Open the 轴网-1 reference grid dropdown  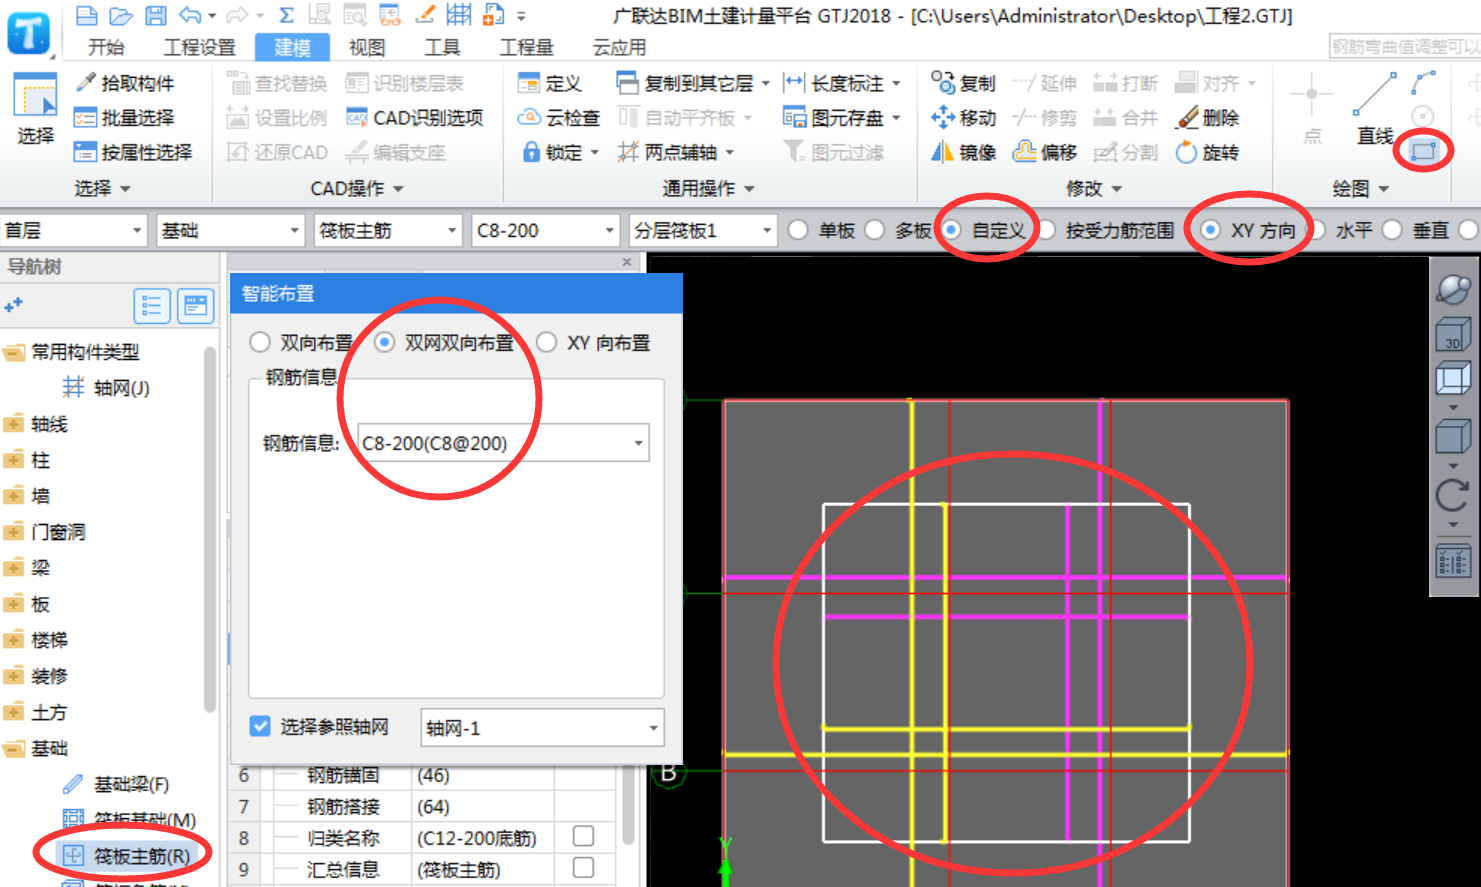point(542,728)
